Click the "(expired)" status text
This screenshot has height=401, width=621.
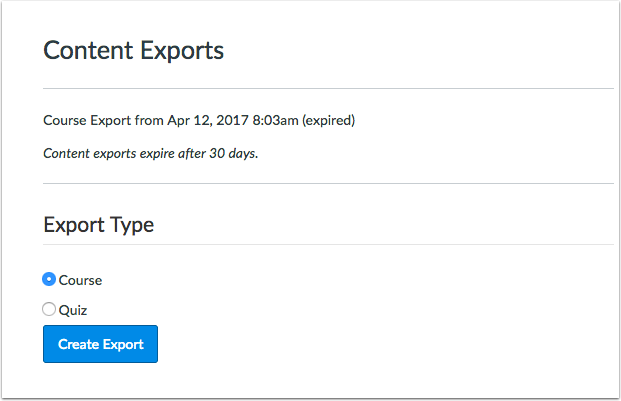328,121
